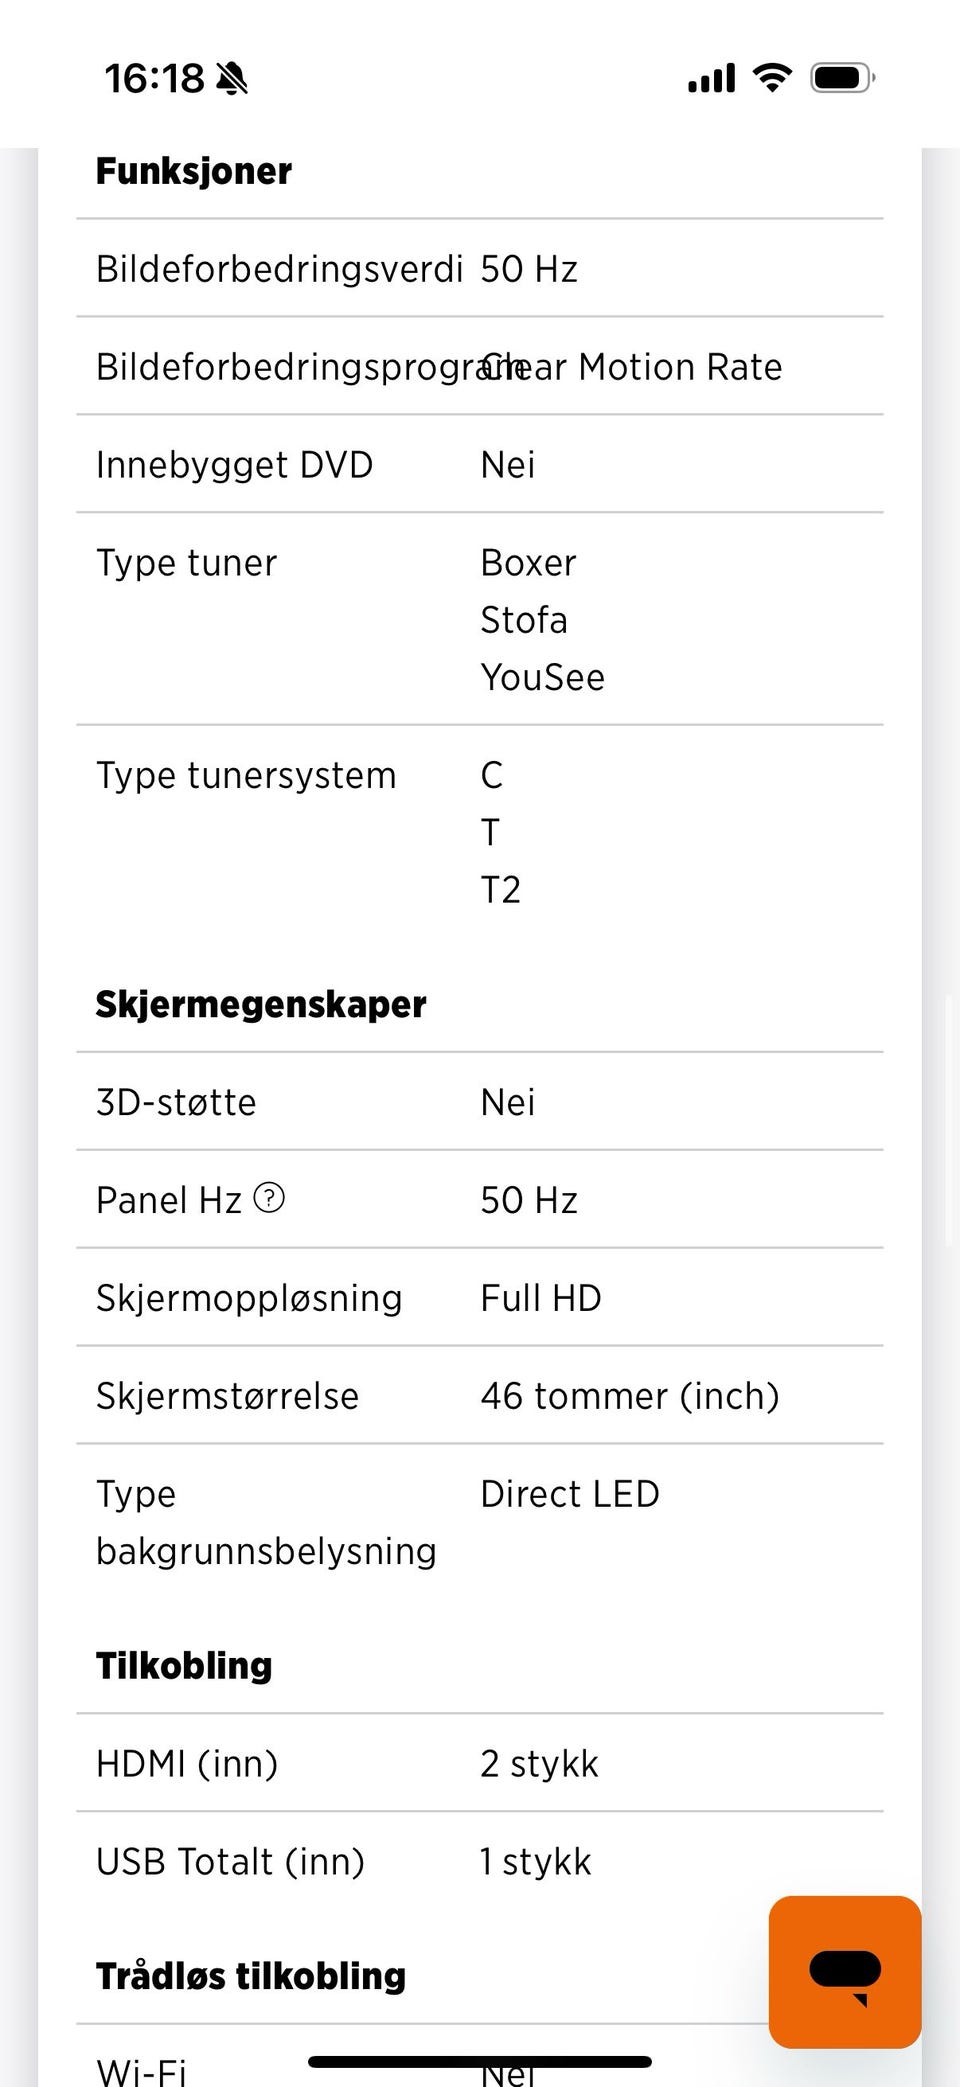Tap the 46 tommer (inch) screen size
Screen dimensions: 960x2087
[629, 1396]
